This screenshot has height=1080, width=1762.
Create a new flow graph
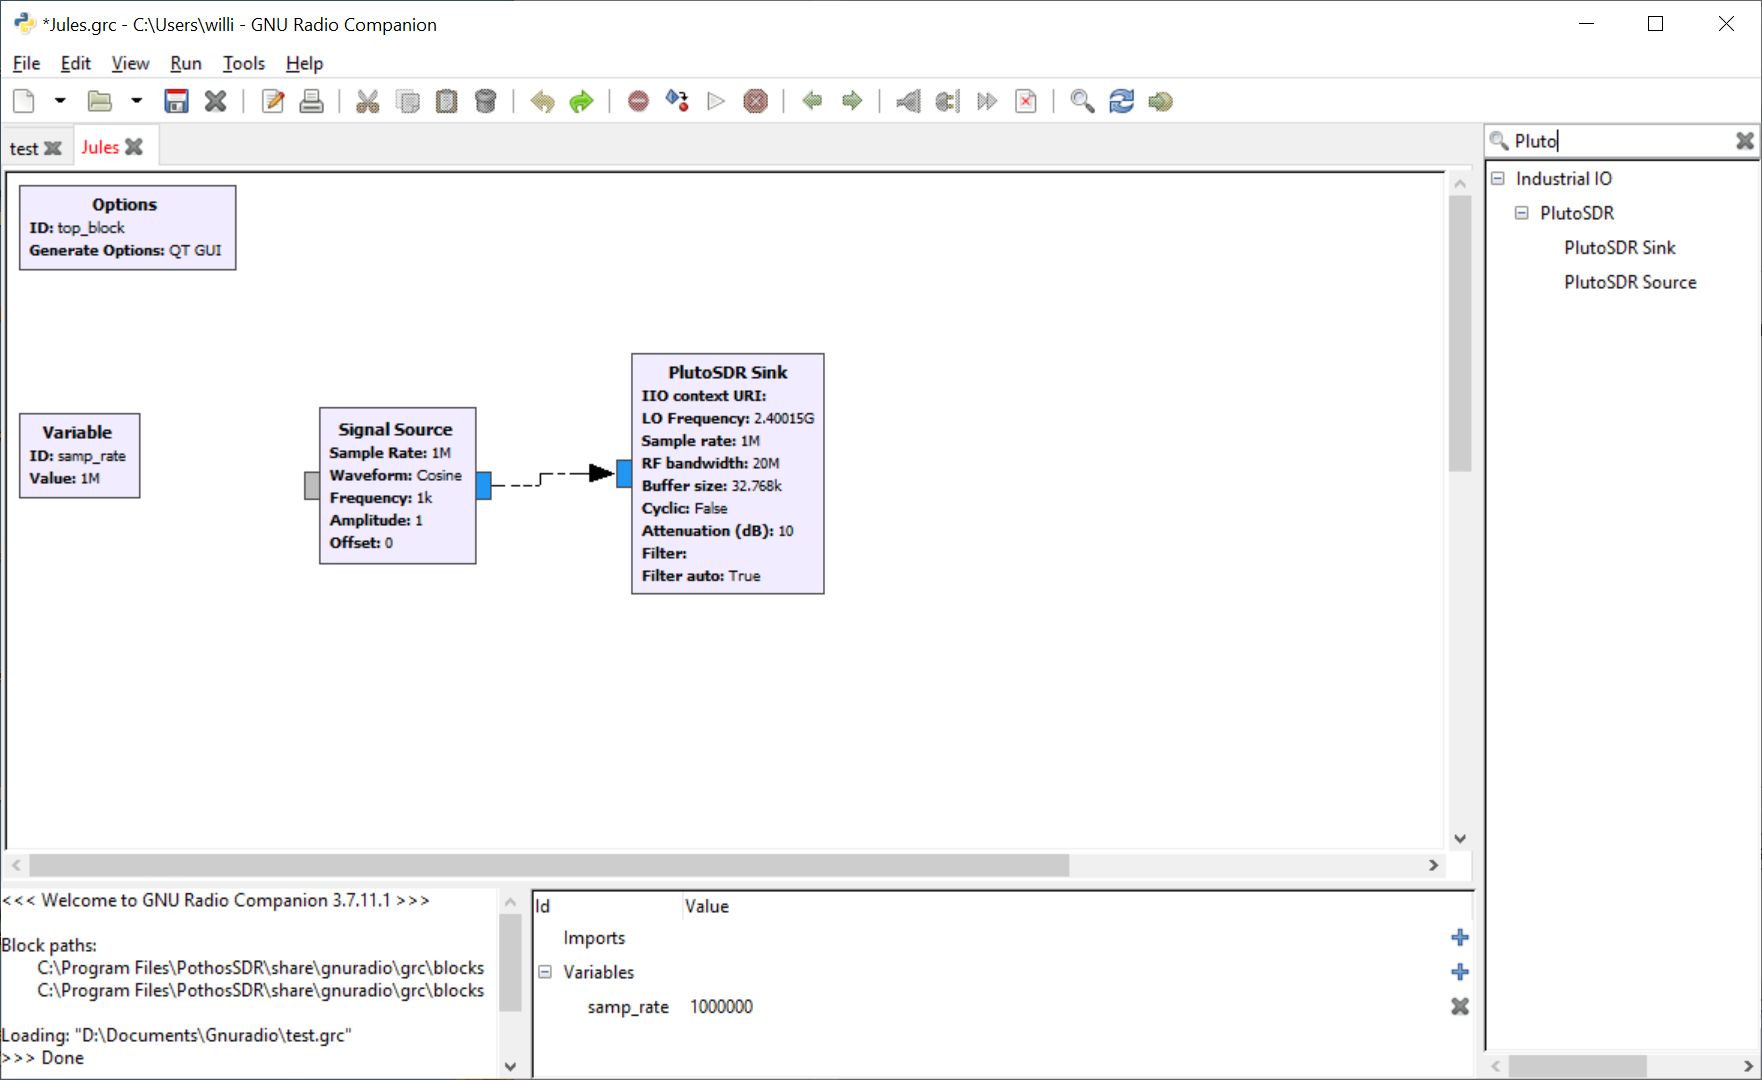[24, 101]
